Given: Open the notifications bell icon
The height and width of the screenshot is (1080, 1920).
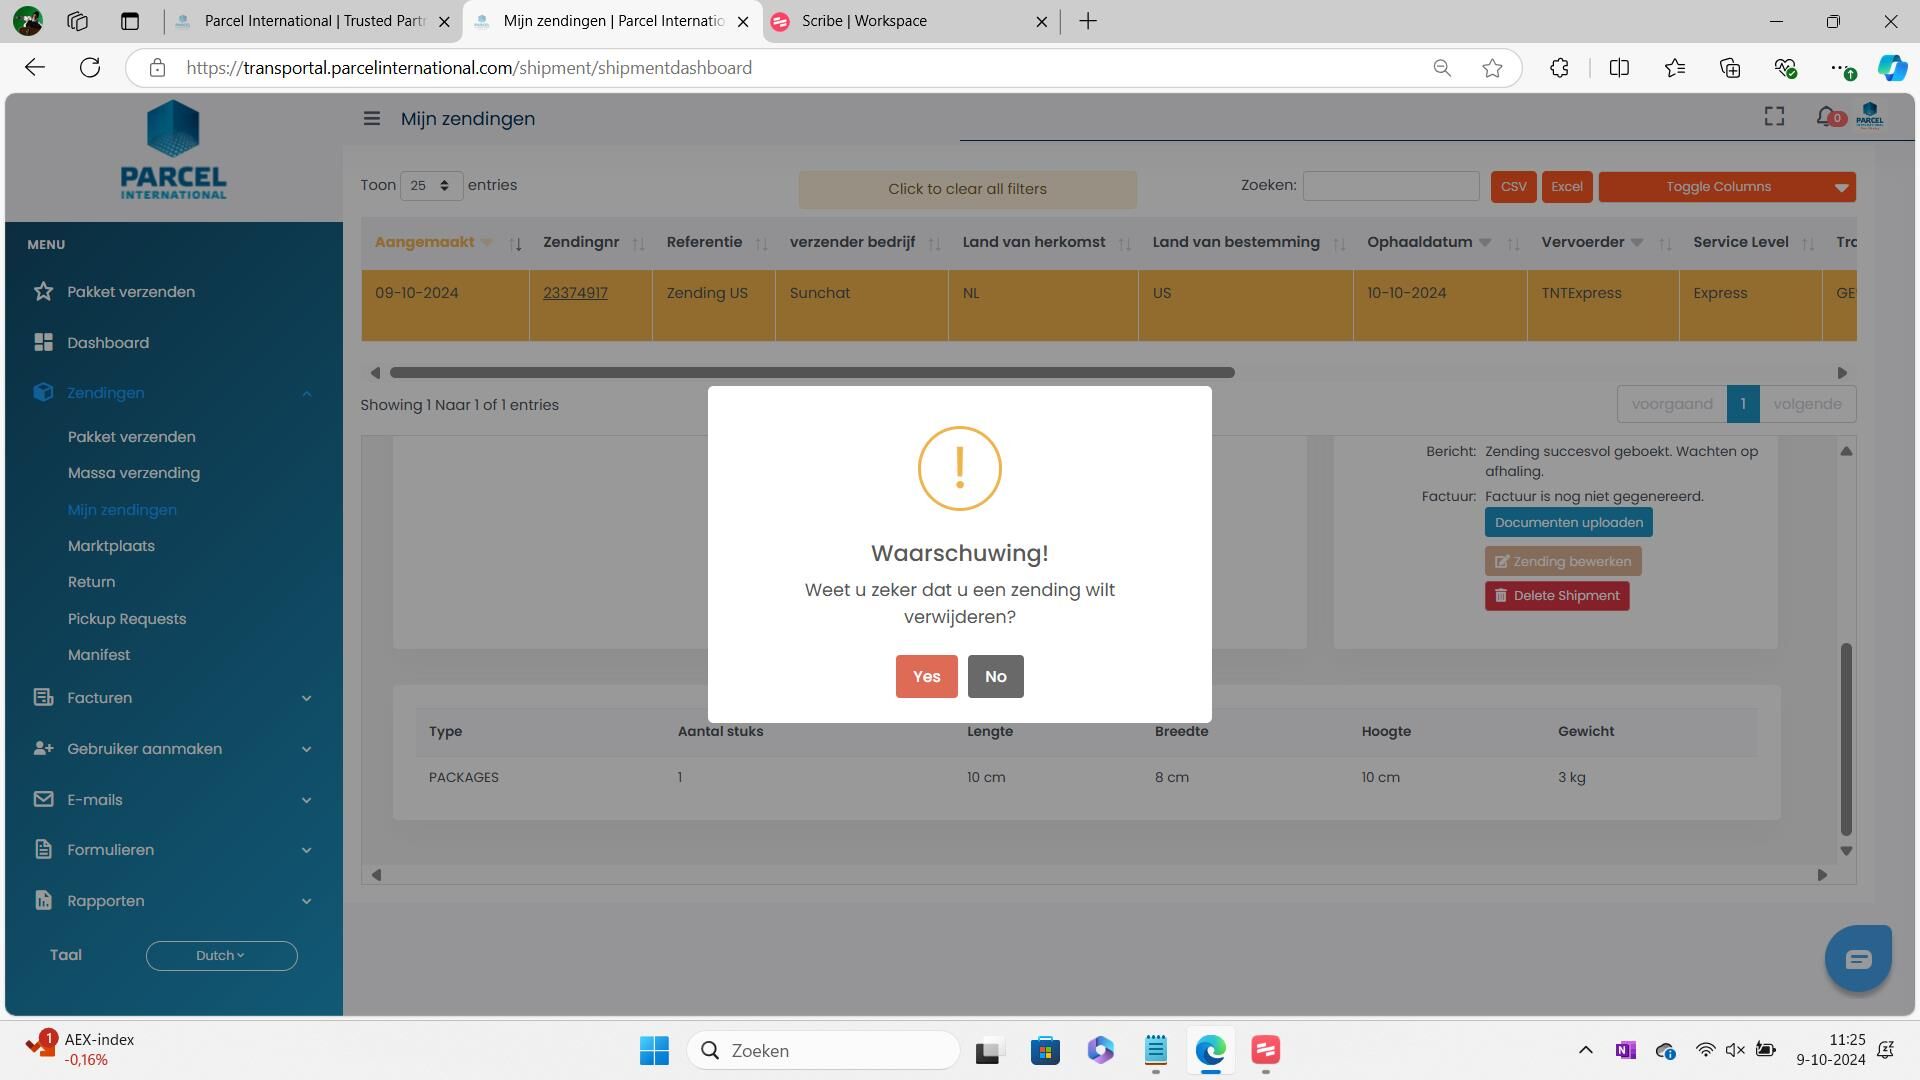Looking at the screenshot, I should point(1826,117).
